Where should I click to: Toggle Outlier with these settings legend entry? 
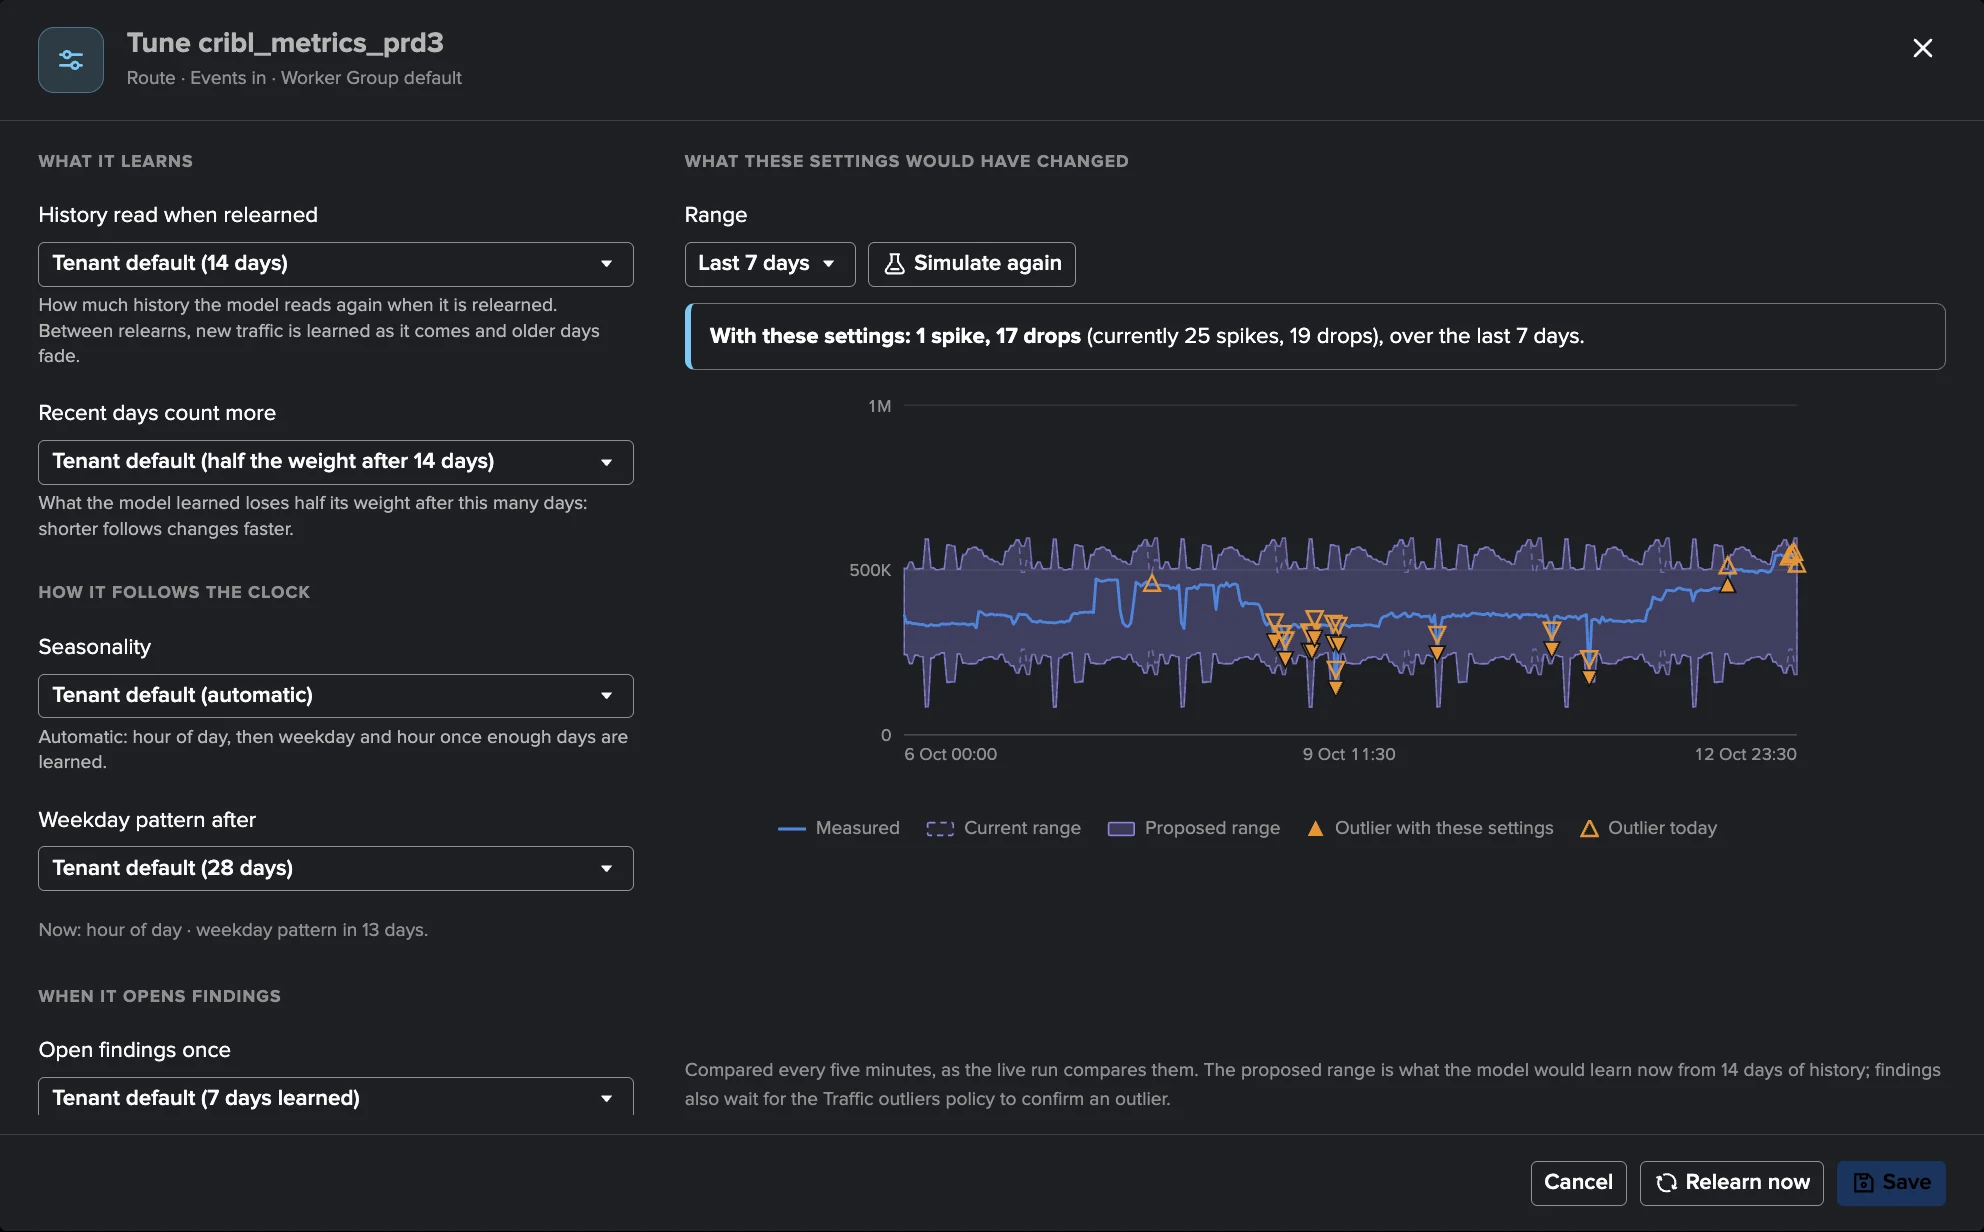[1430, 828]
